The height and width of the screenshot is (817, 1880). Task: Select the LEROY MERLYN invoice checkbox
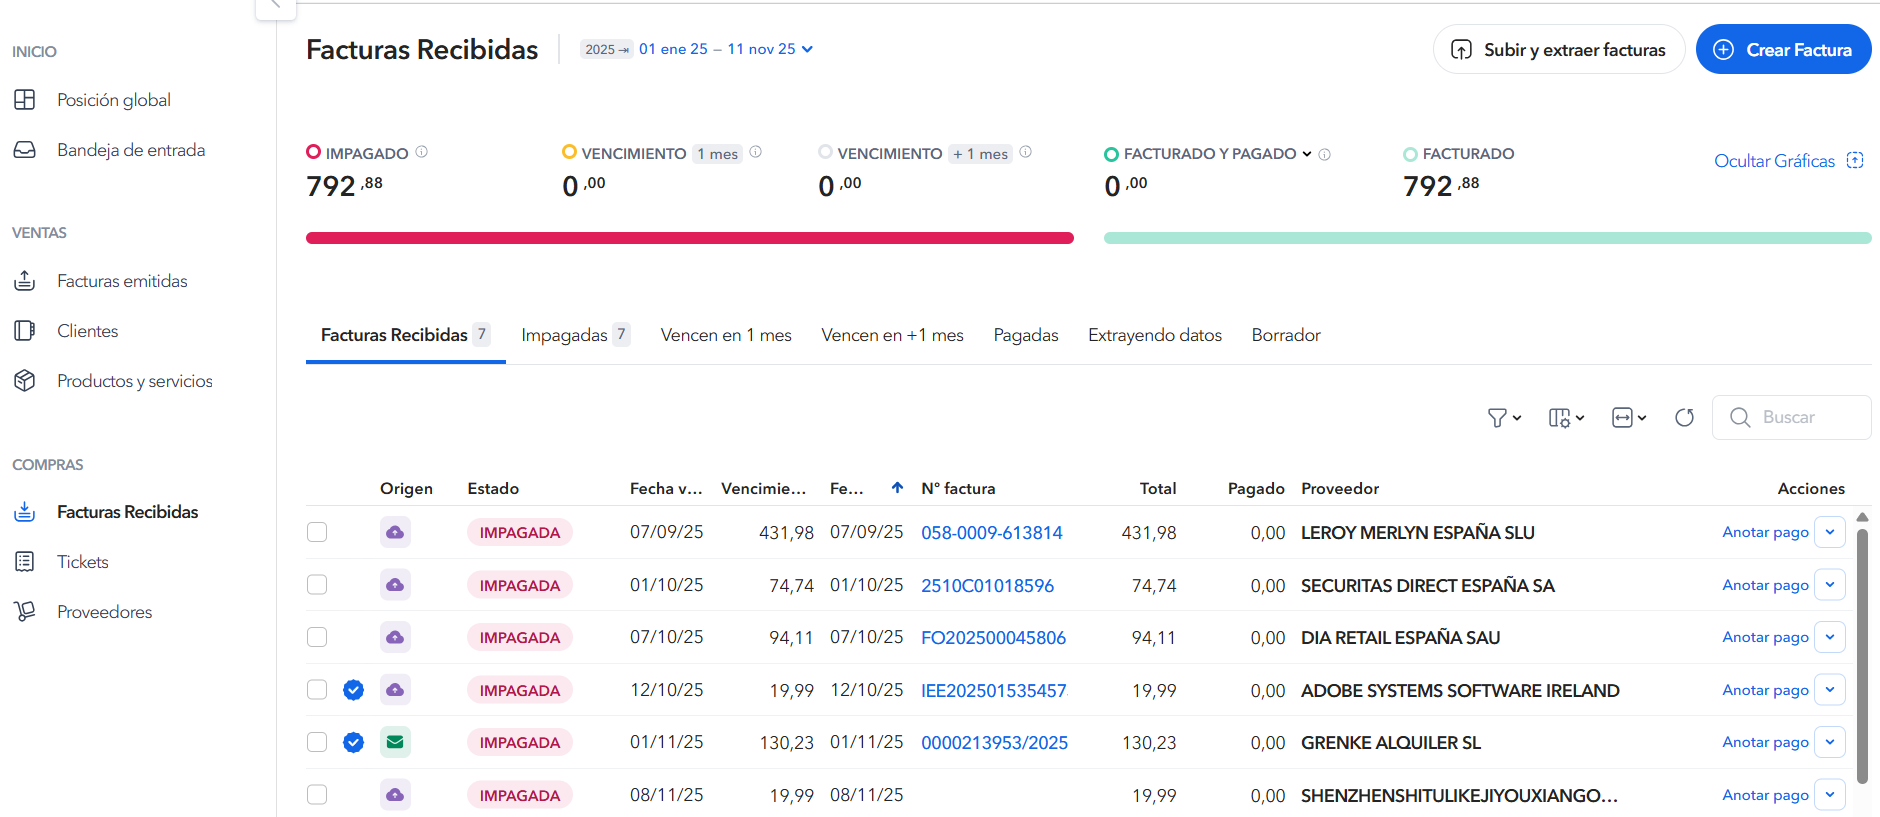pyautogui.click(x=317, y=532)
